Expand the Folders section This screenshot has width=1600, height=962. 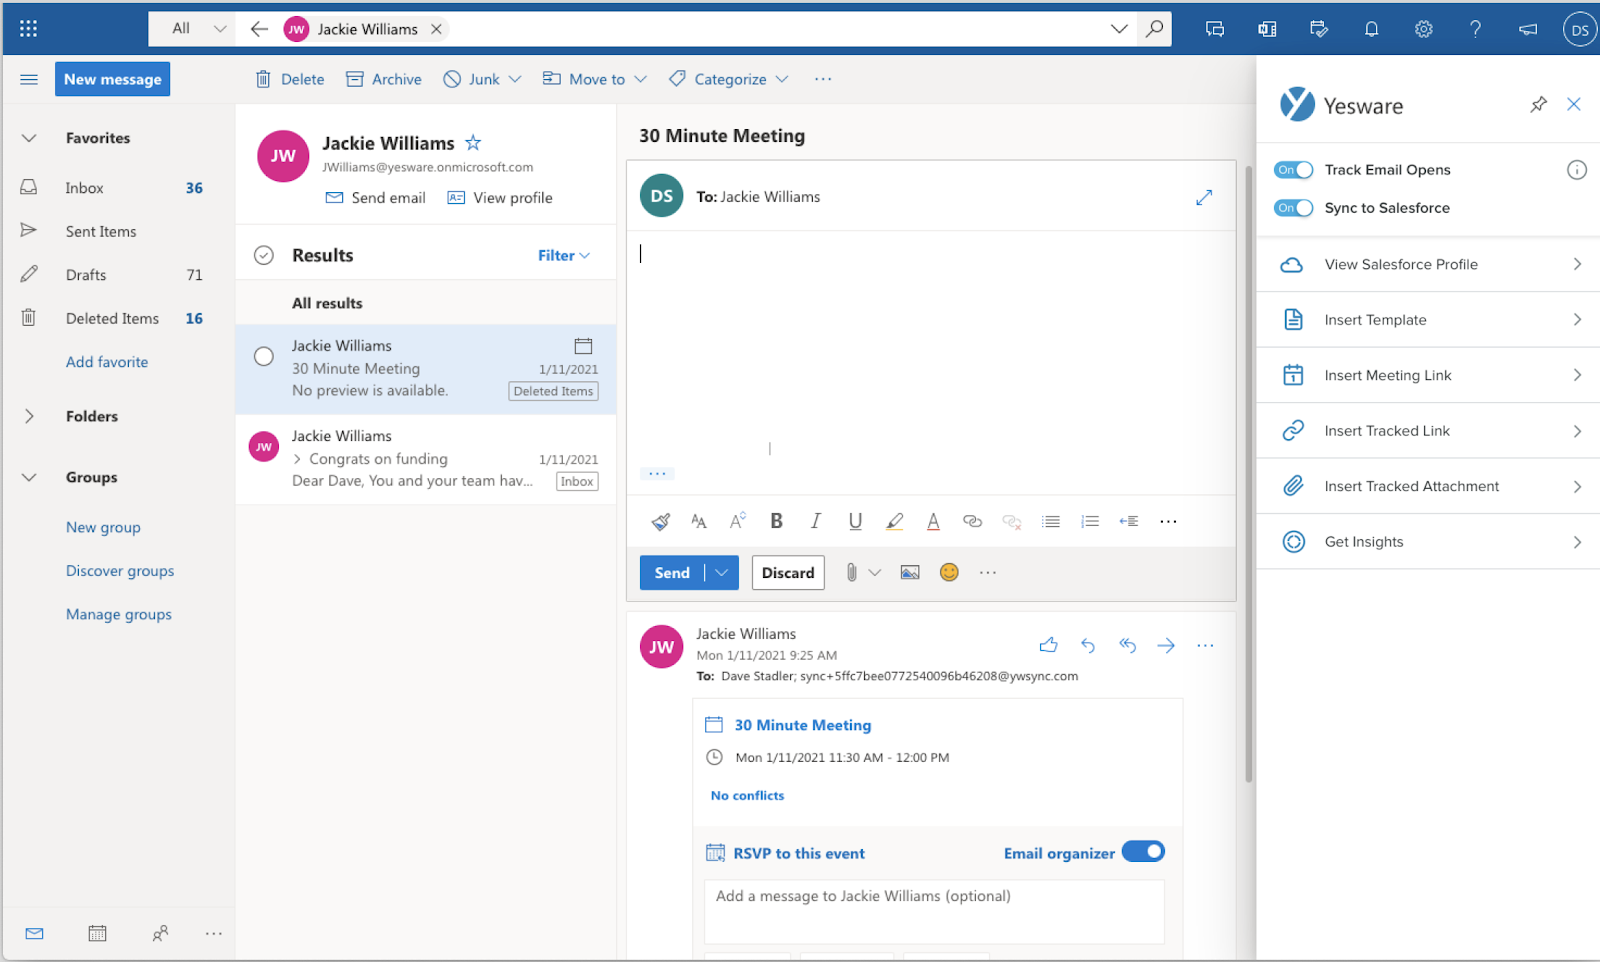[x=29, y=416]
